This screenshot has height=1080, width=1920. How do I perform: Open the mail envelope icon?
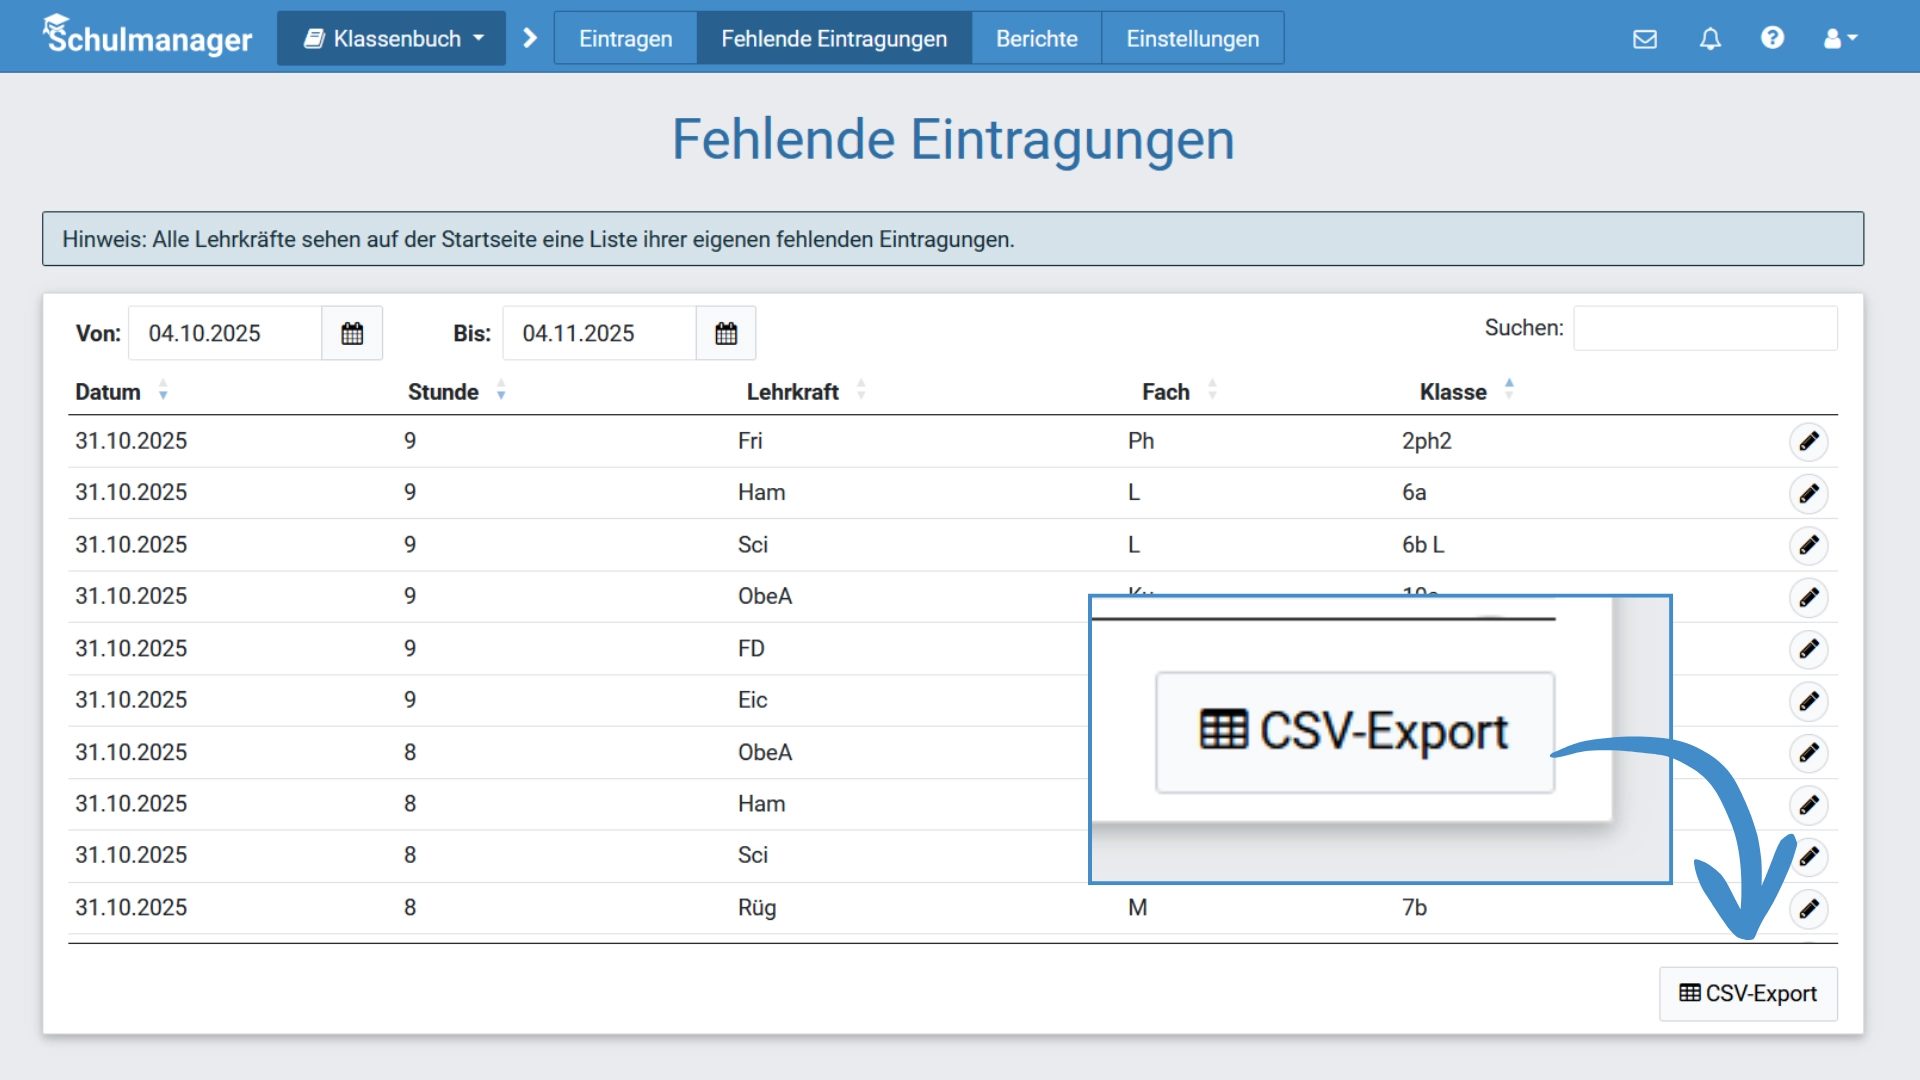(x=1644, y=39)
